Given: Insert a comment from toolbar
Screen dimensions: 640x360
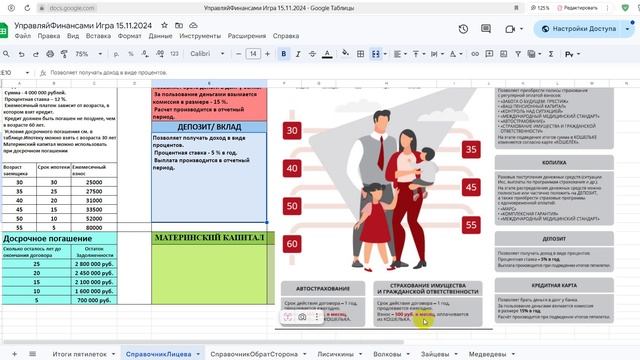Looking at the screenshot, I should click(x=489, y=54).
